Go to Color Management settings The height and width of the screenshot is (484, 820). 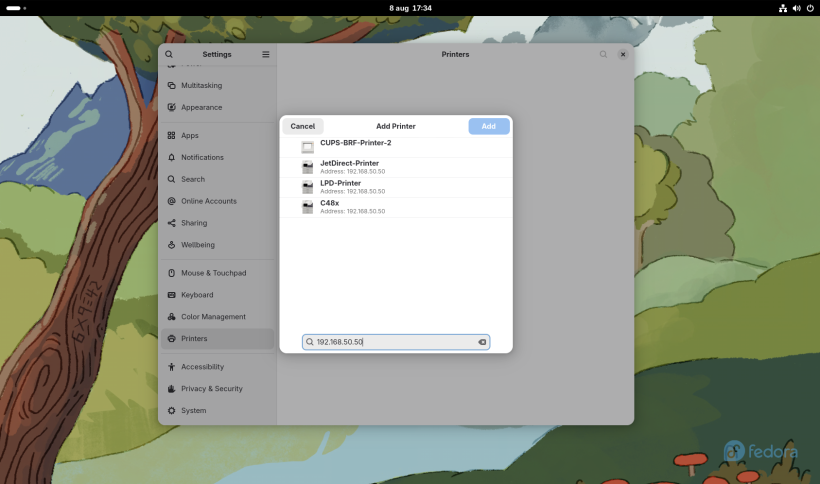point(218,317)
